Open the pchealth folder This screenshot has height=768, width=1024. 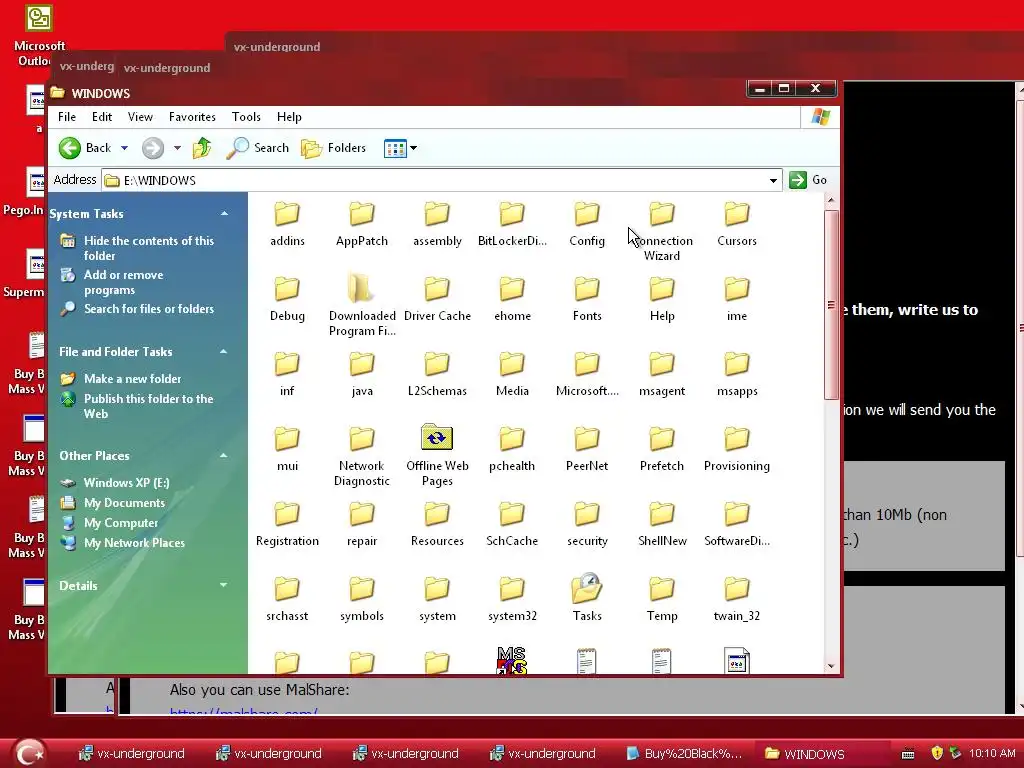pyautogui.click(x=512, y=449)
